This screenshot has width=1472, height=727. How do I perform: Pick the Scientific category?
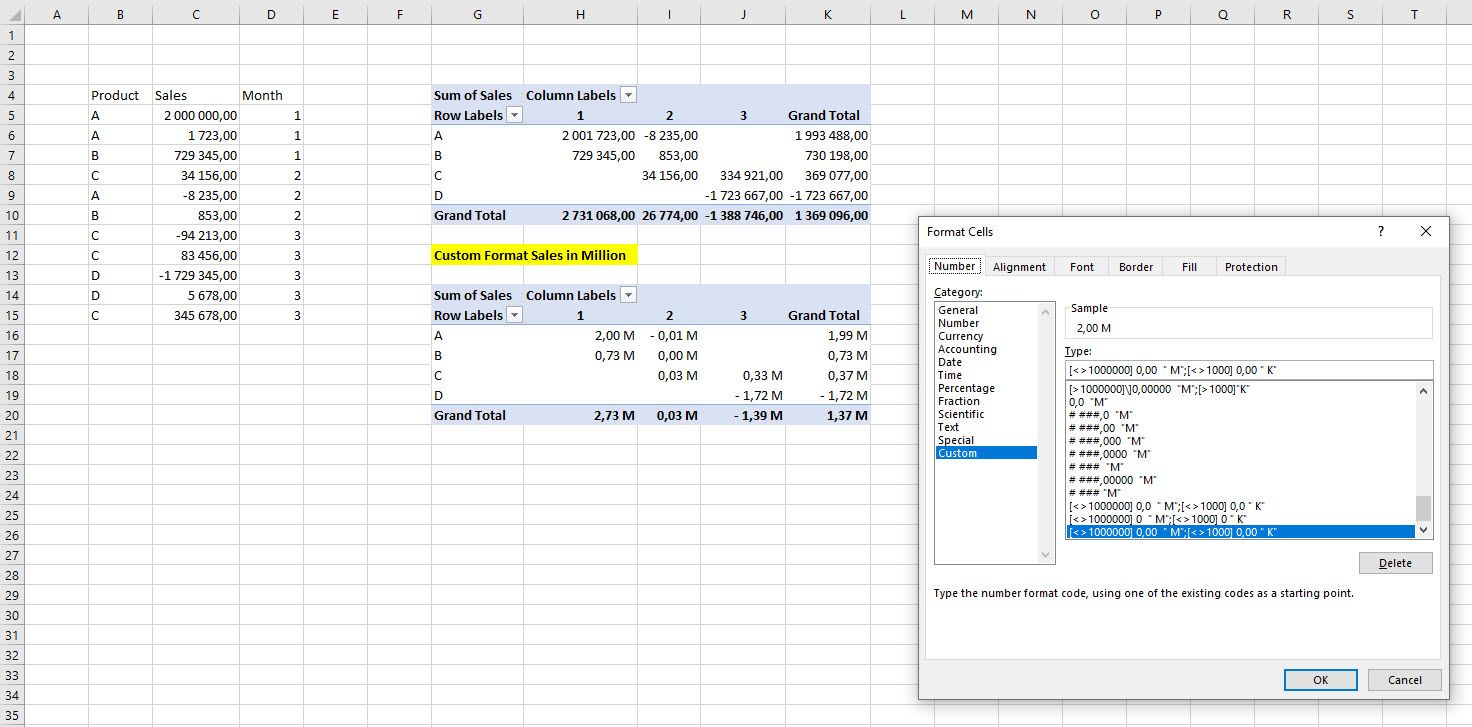pos(985,414)
